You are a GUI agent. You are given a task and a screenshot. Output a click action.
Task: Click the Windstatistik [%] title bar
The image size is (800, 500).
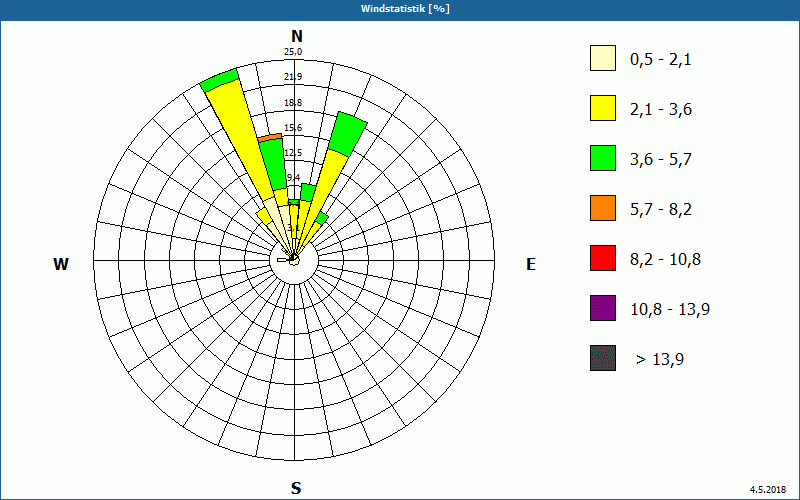pos(400,9)
